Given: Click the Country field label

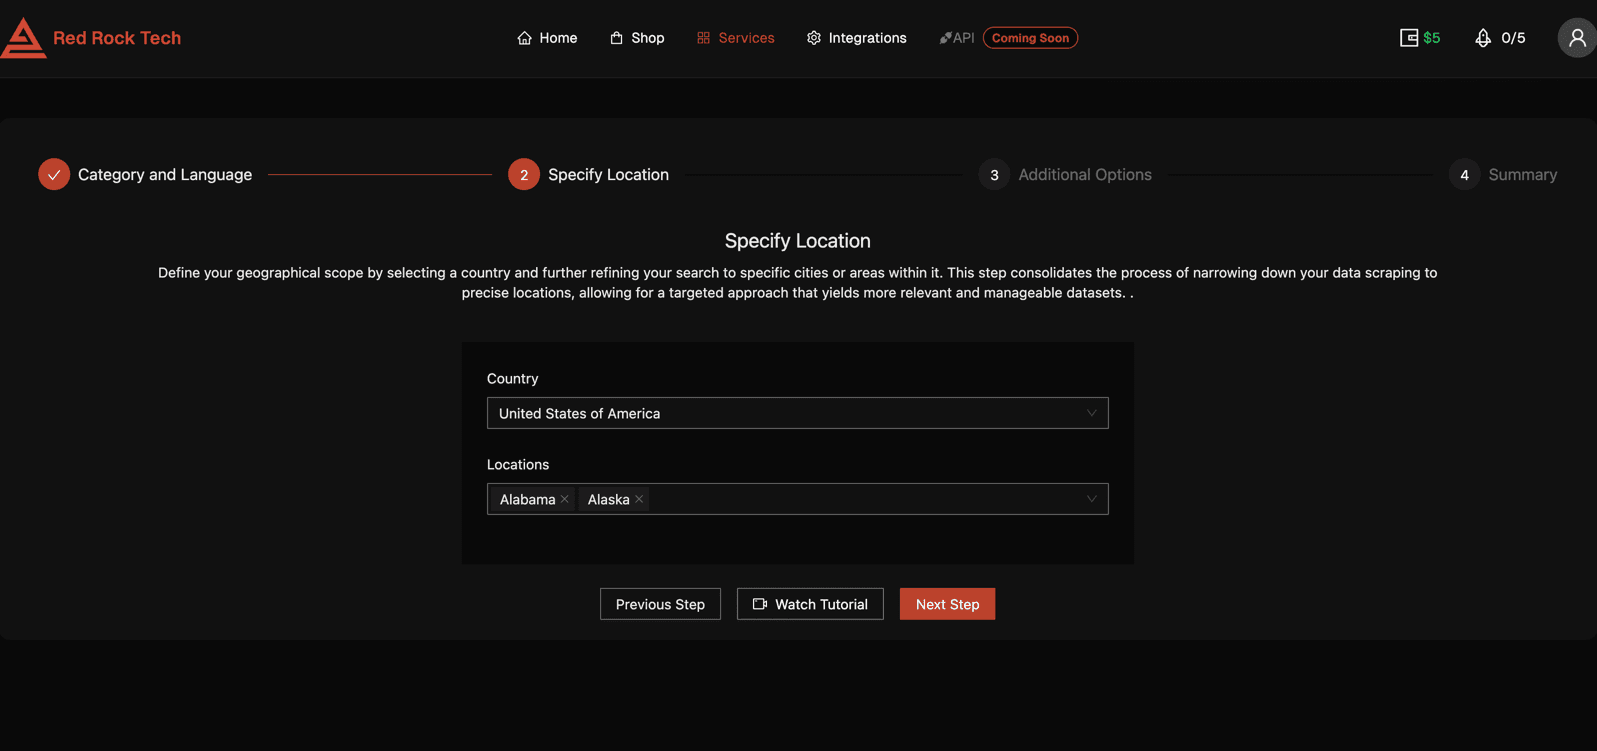Looking at the screenshot, I should coord(512,378).
